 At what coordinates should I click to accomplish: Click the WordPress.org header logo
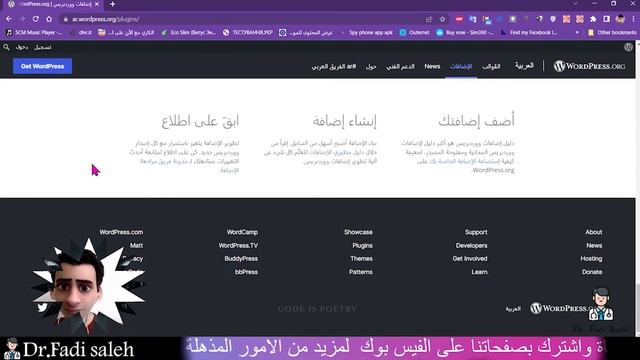coord(589,66)
